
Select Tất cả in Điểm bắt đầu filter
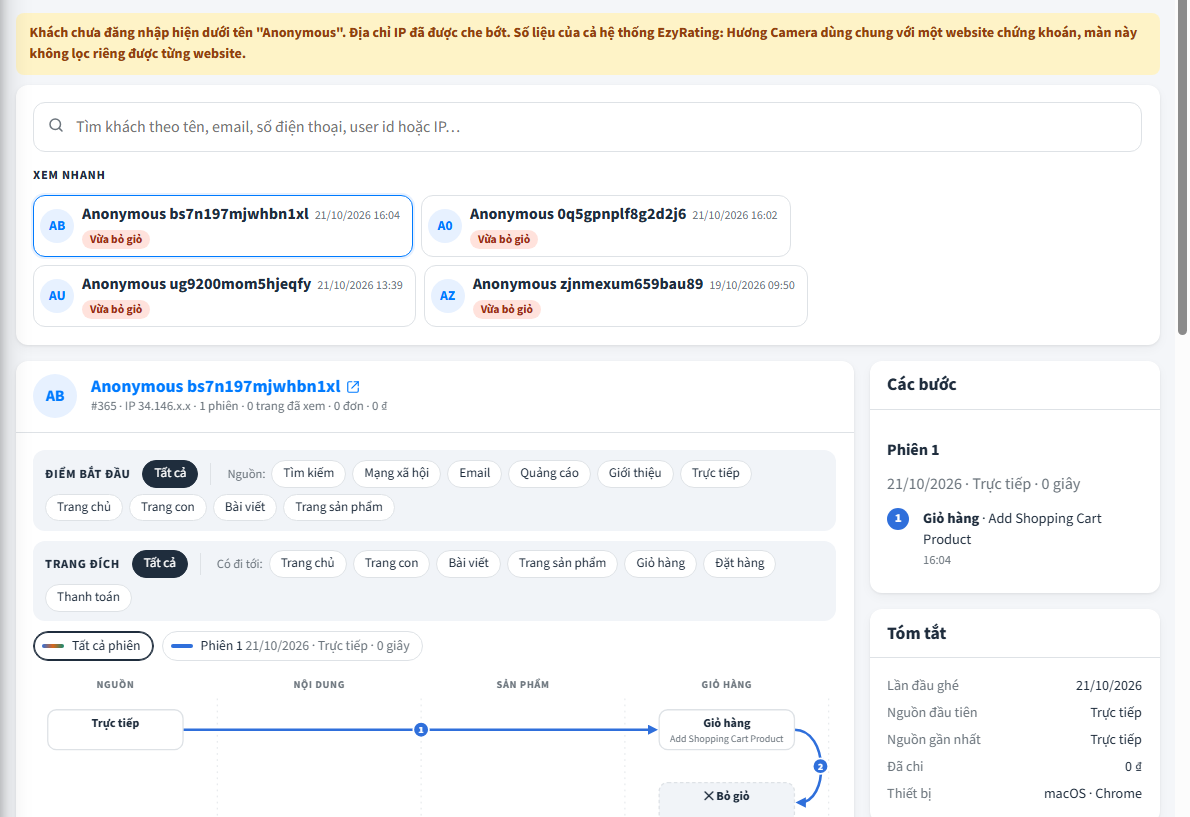coord(170,473)
